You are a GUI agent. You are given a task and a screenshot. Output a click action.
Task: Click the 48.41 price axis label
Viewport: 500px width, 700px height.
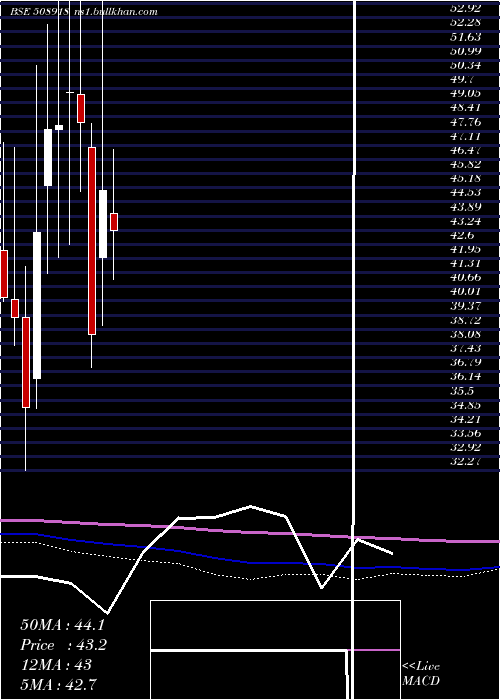[x=466, y=108]
